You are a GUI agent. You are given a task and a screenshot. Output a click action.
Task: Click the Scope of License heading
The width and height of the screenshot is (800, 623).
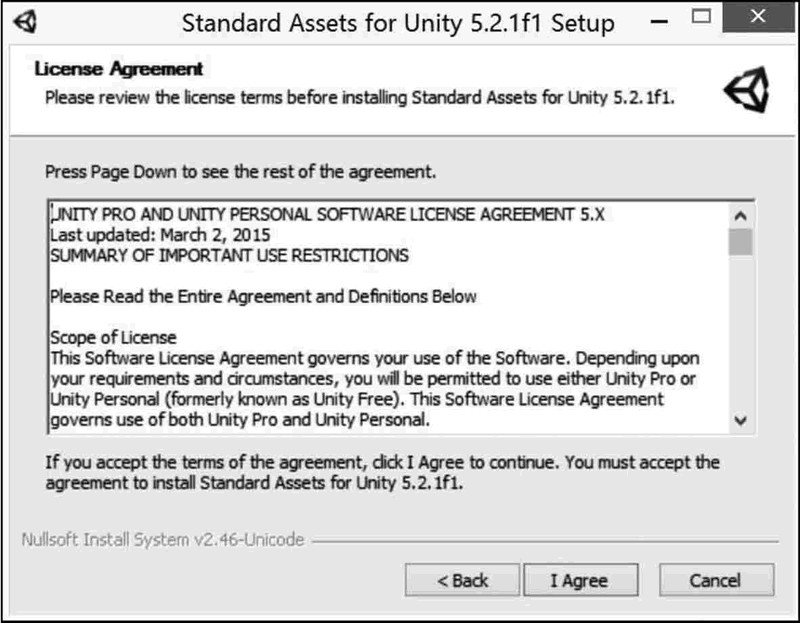click(x=113, y=337)
